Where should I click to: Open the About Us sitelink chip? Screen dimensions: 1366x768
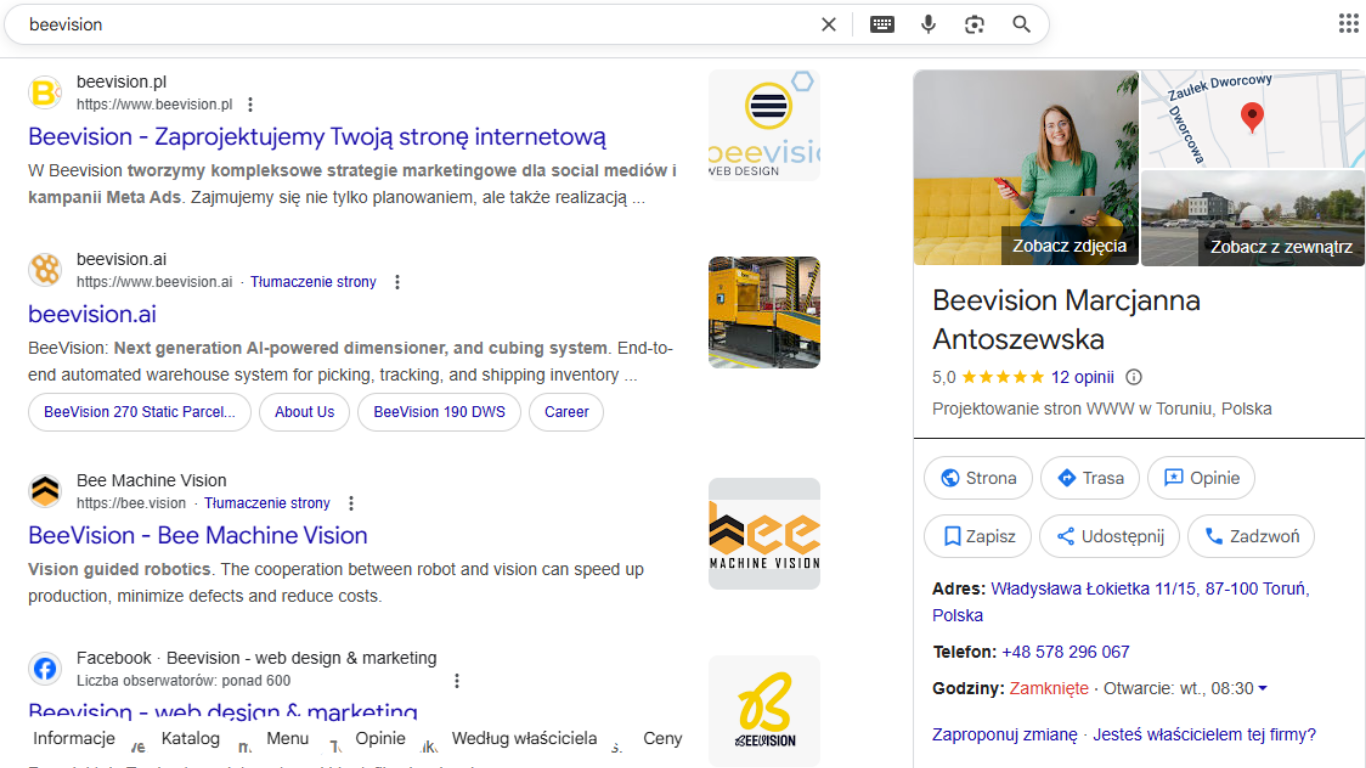[305, 412]
